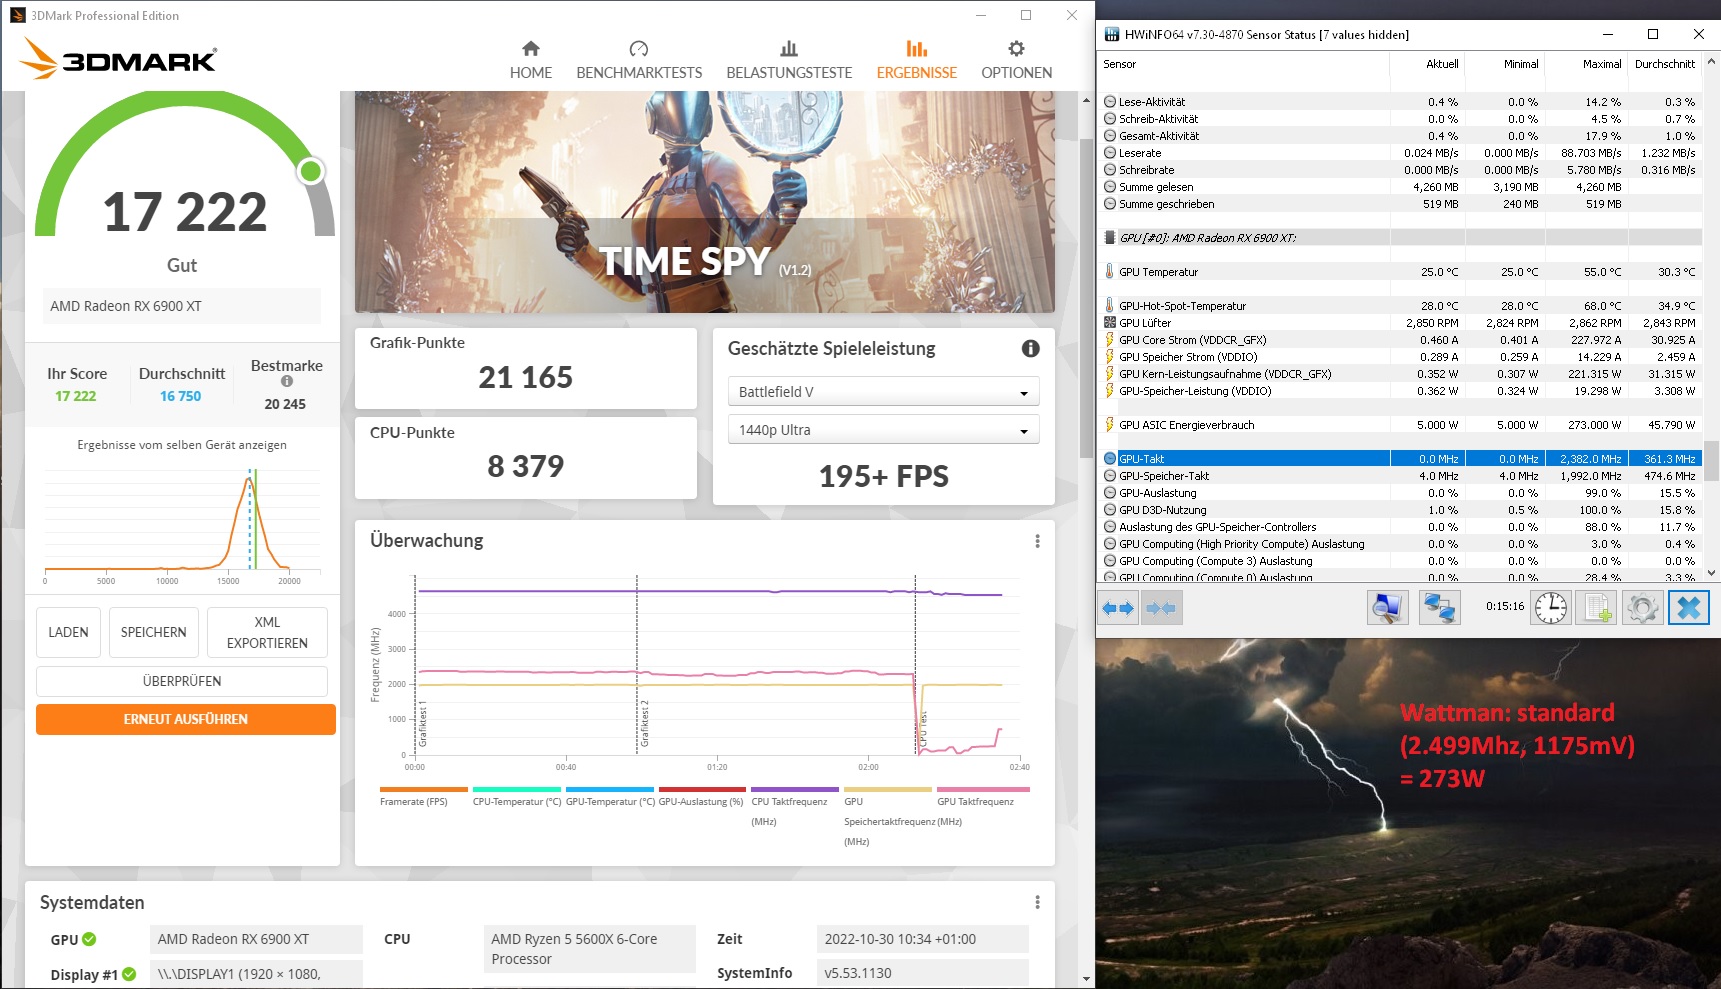This screenshot has width=1721, height=989.
Task: Click the XML EXPORTIEREN button
Action: click(x=267, y=632)
